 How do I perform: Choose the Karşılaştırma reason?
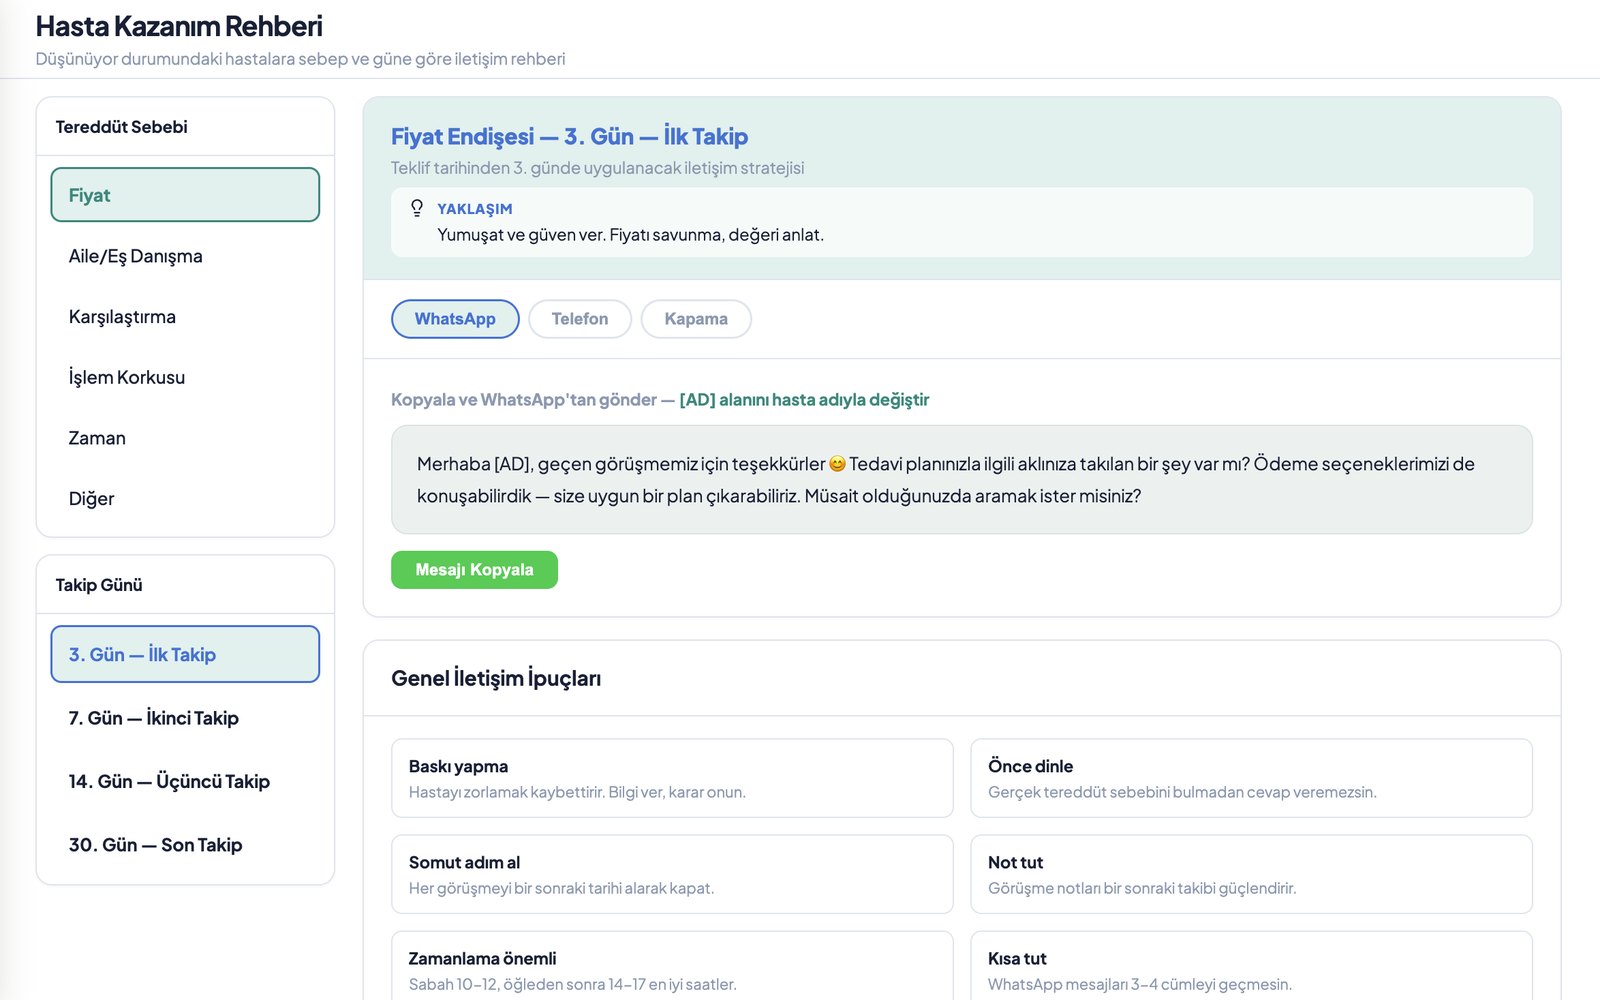click(185, 317)
